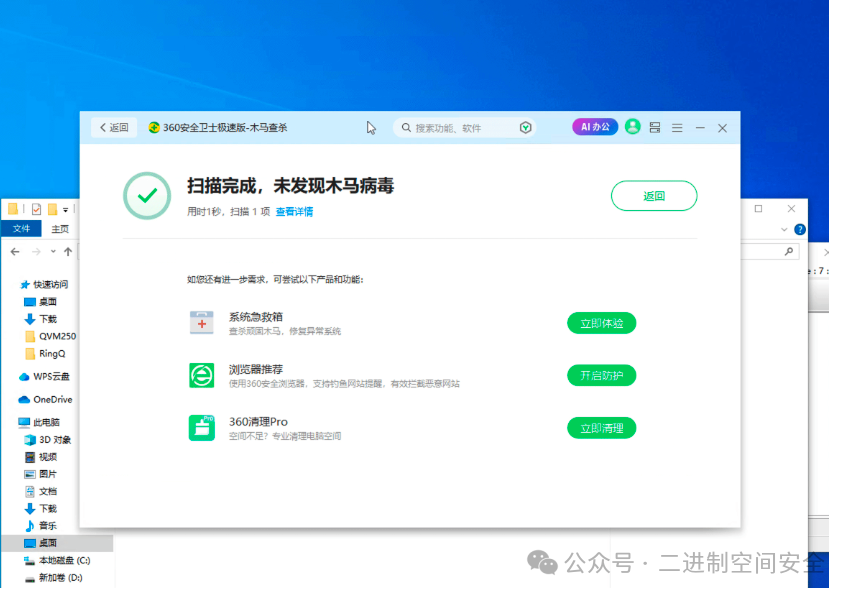Open the 主页 tab in File Explorer
This screenshot has width=852, height=597.
tap(60, 229)
